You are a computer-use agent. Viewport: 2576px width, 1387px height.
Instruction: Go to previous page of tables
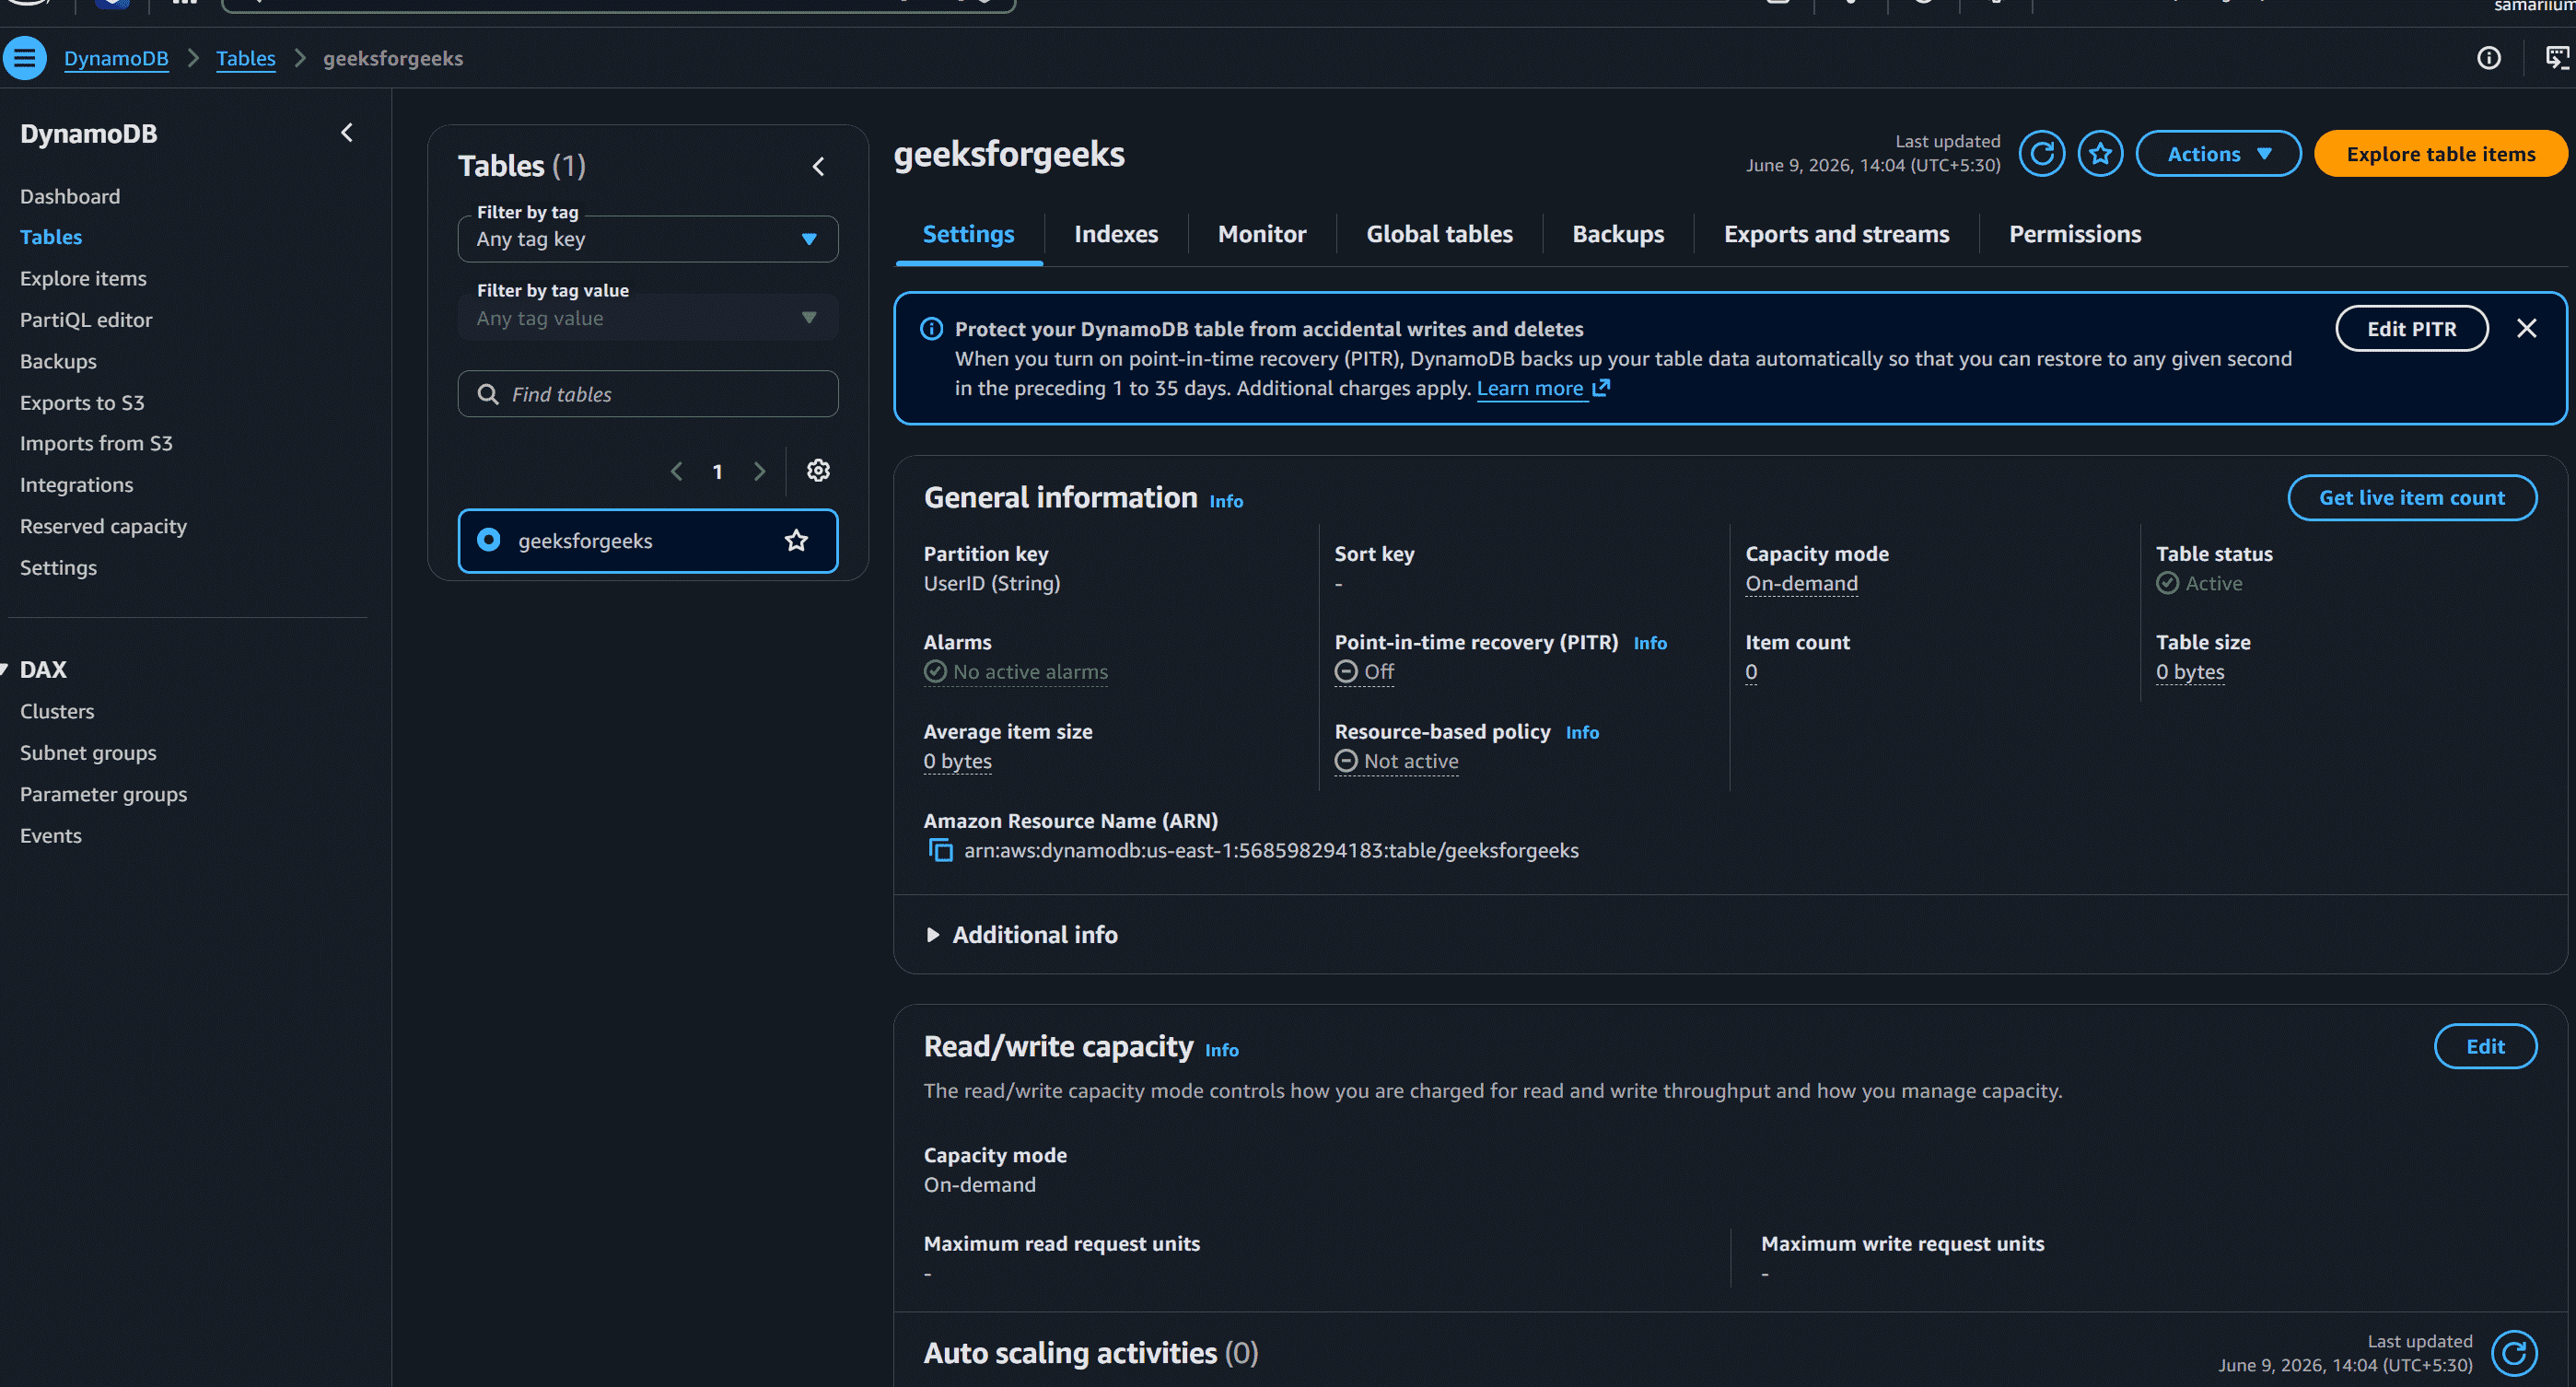[x=677, y=471]
